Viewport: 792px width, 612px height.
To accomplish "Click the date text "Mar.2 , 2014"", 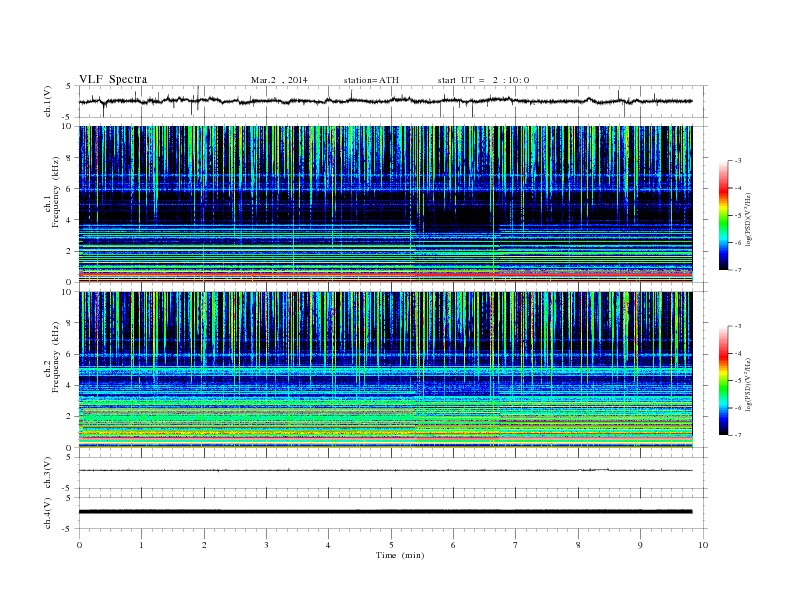I will [279, 80].
